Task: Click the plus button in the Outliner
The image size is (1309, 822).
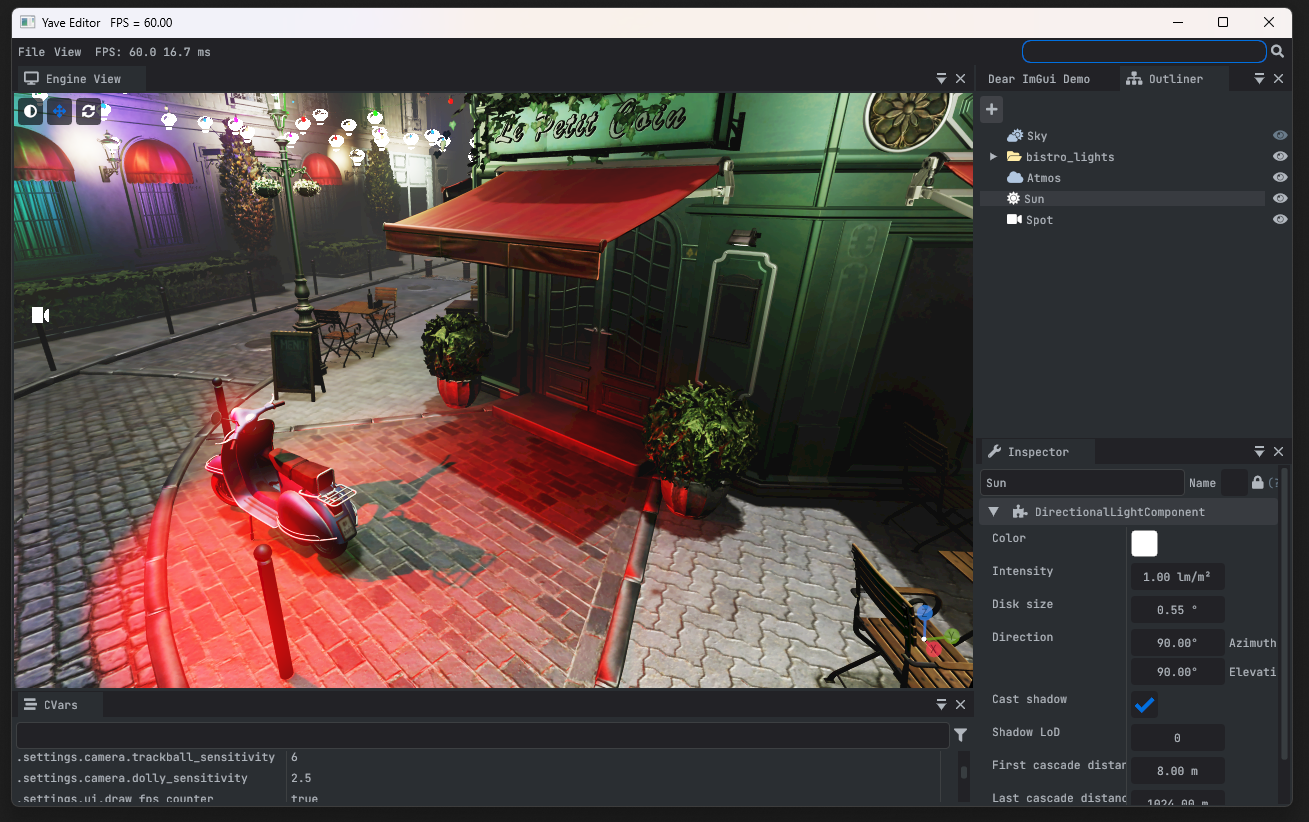Action: coord(991,109)
